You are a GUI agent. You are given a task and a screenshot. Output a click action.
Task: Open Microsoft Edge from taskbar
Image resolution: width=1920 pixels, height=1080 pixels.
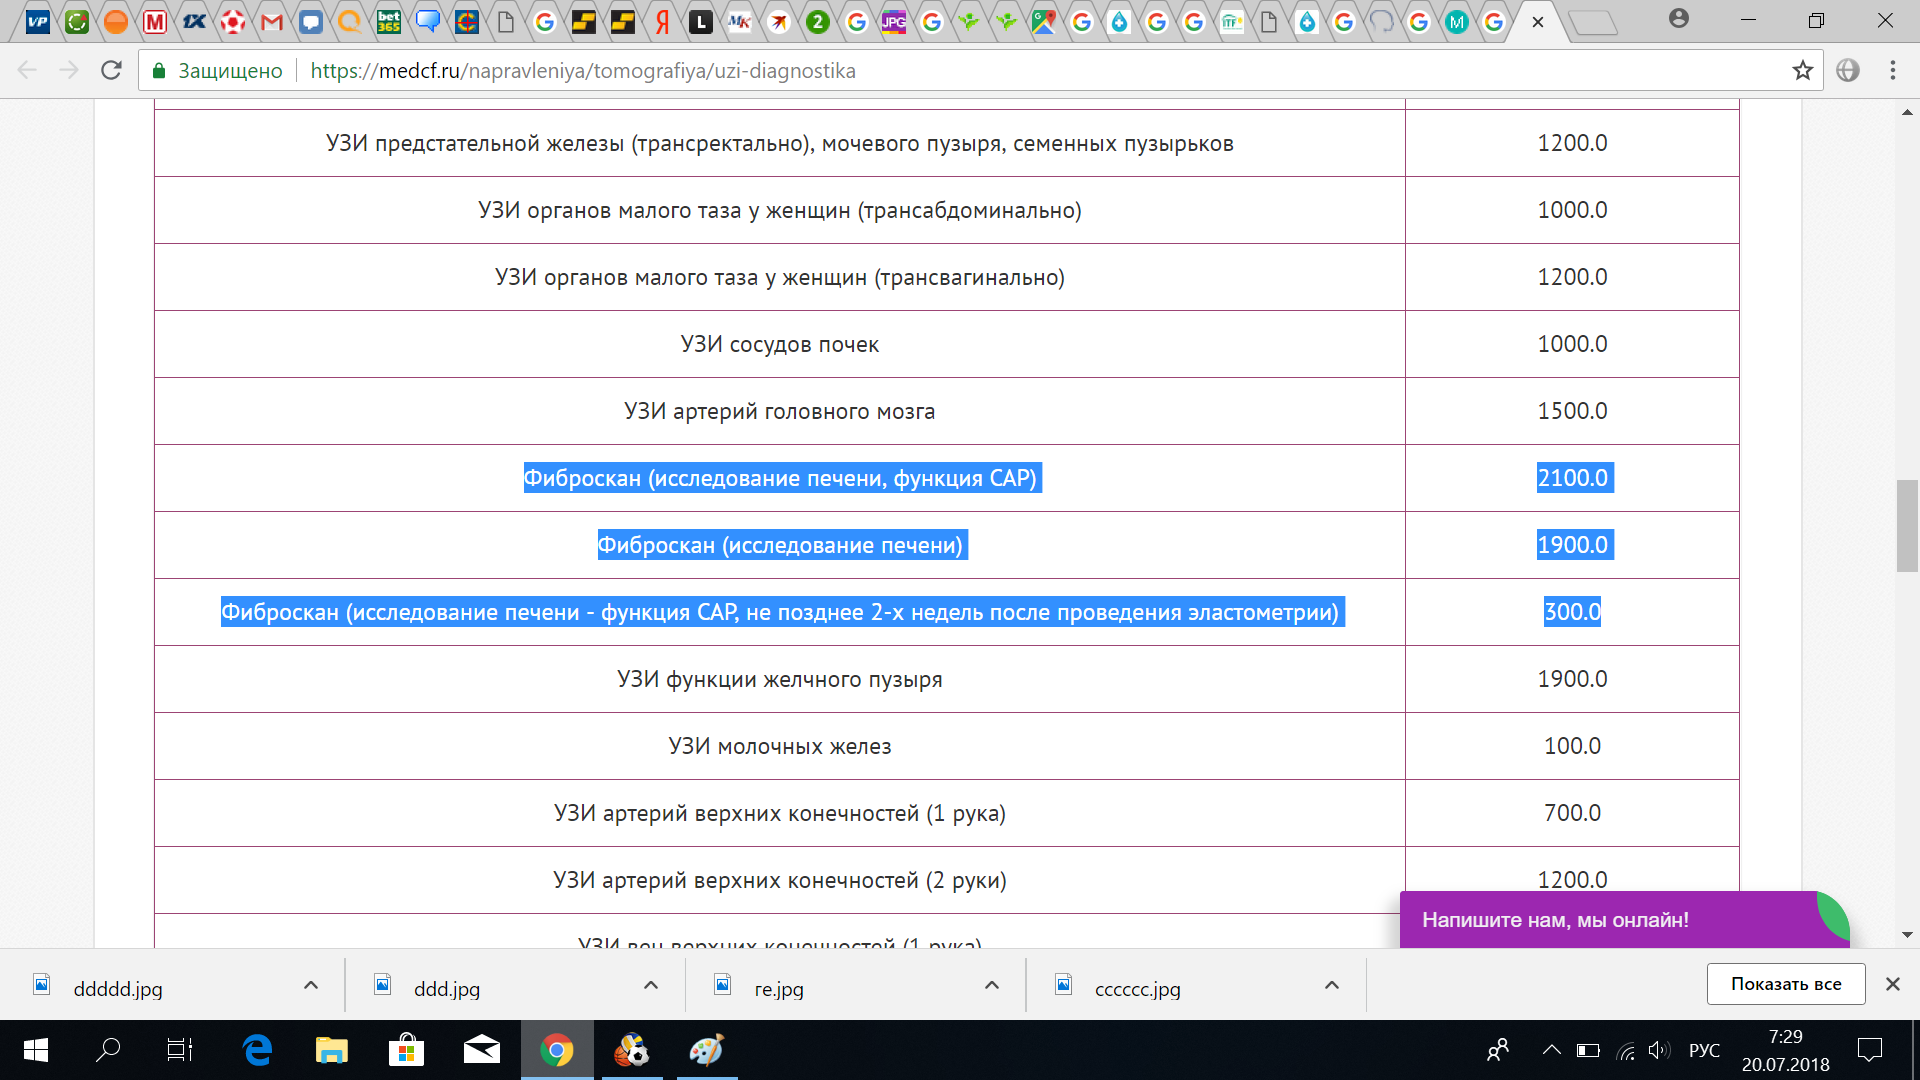(257, 1050)
